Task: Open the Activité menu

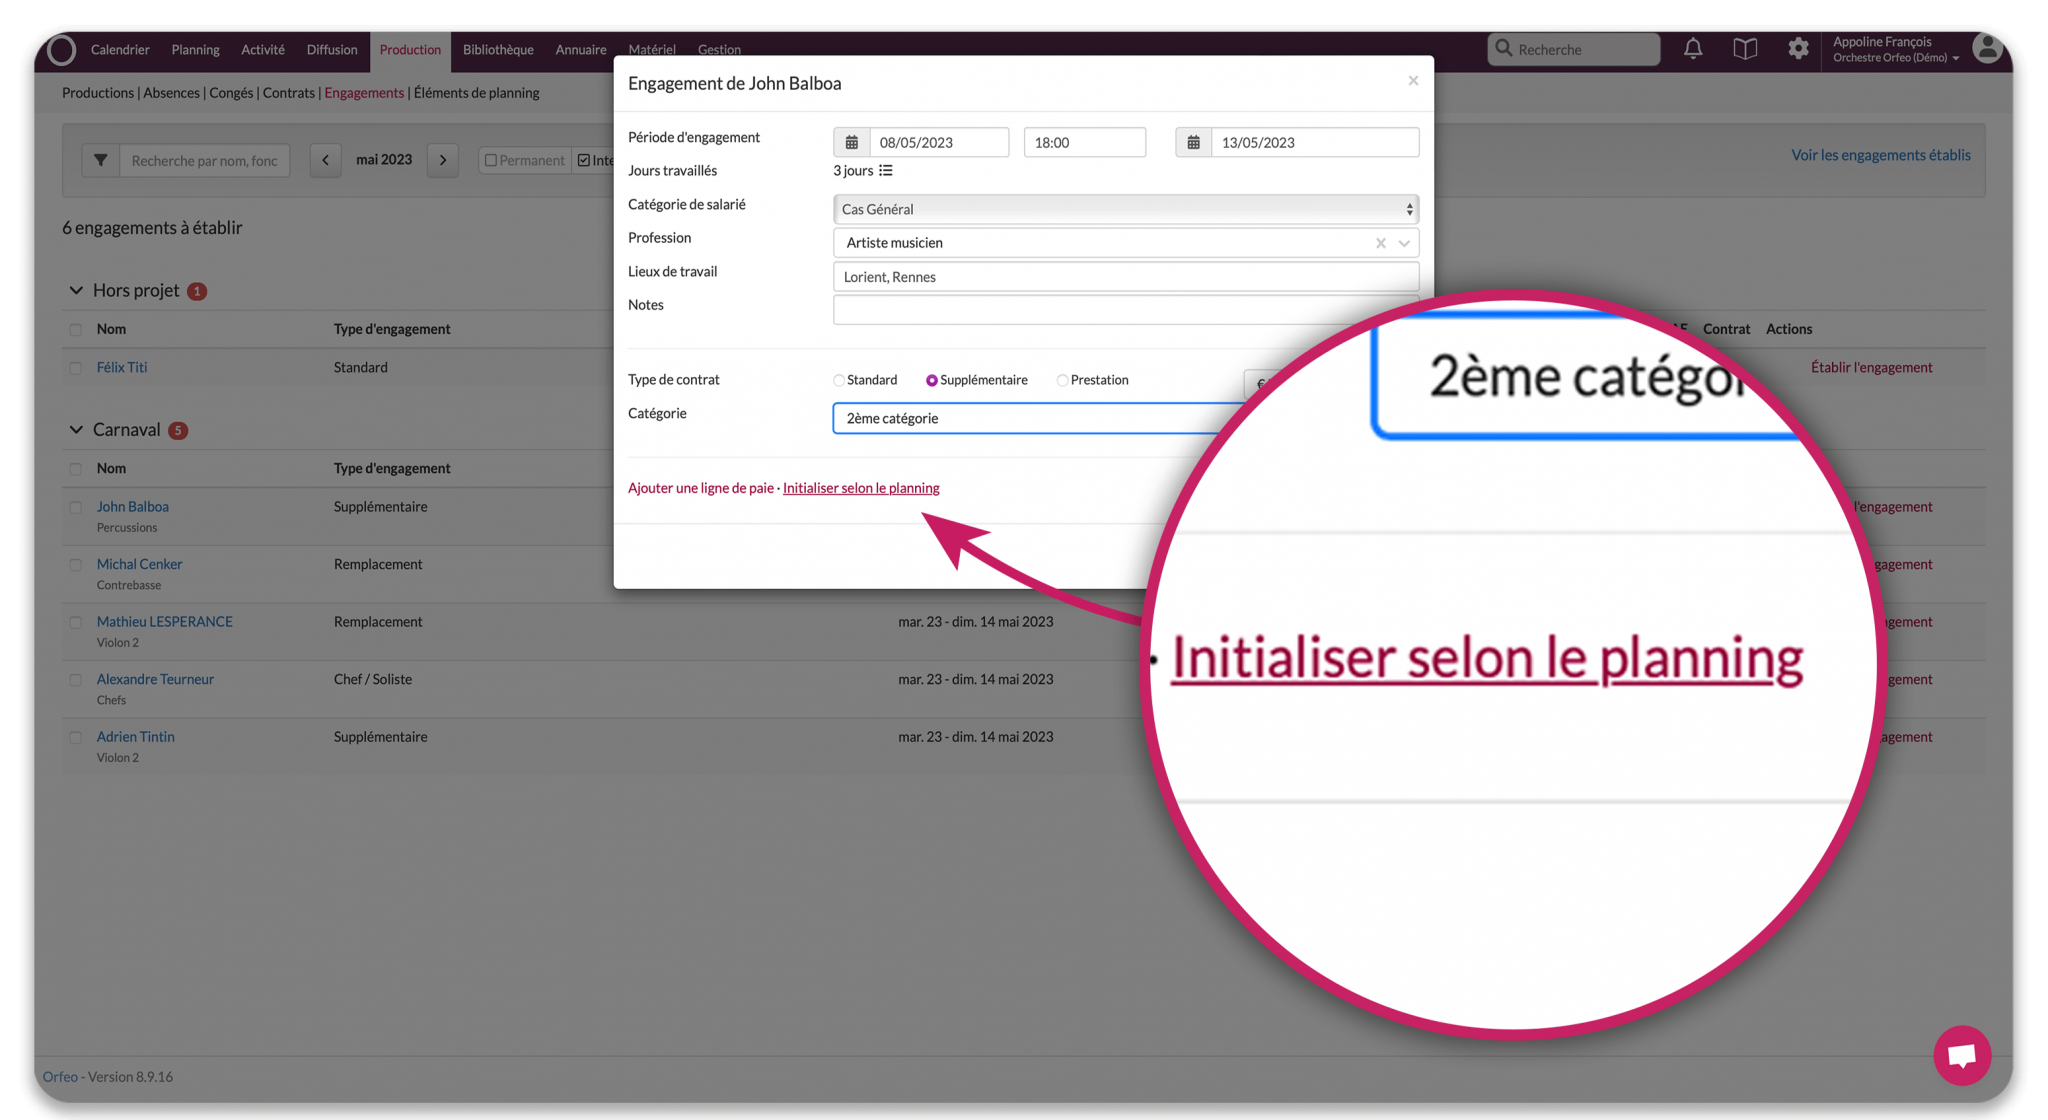Action: pos(263,49)
